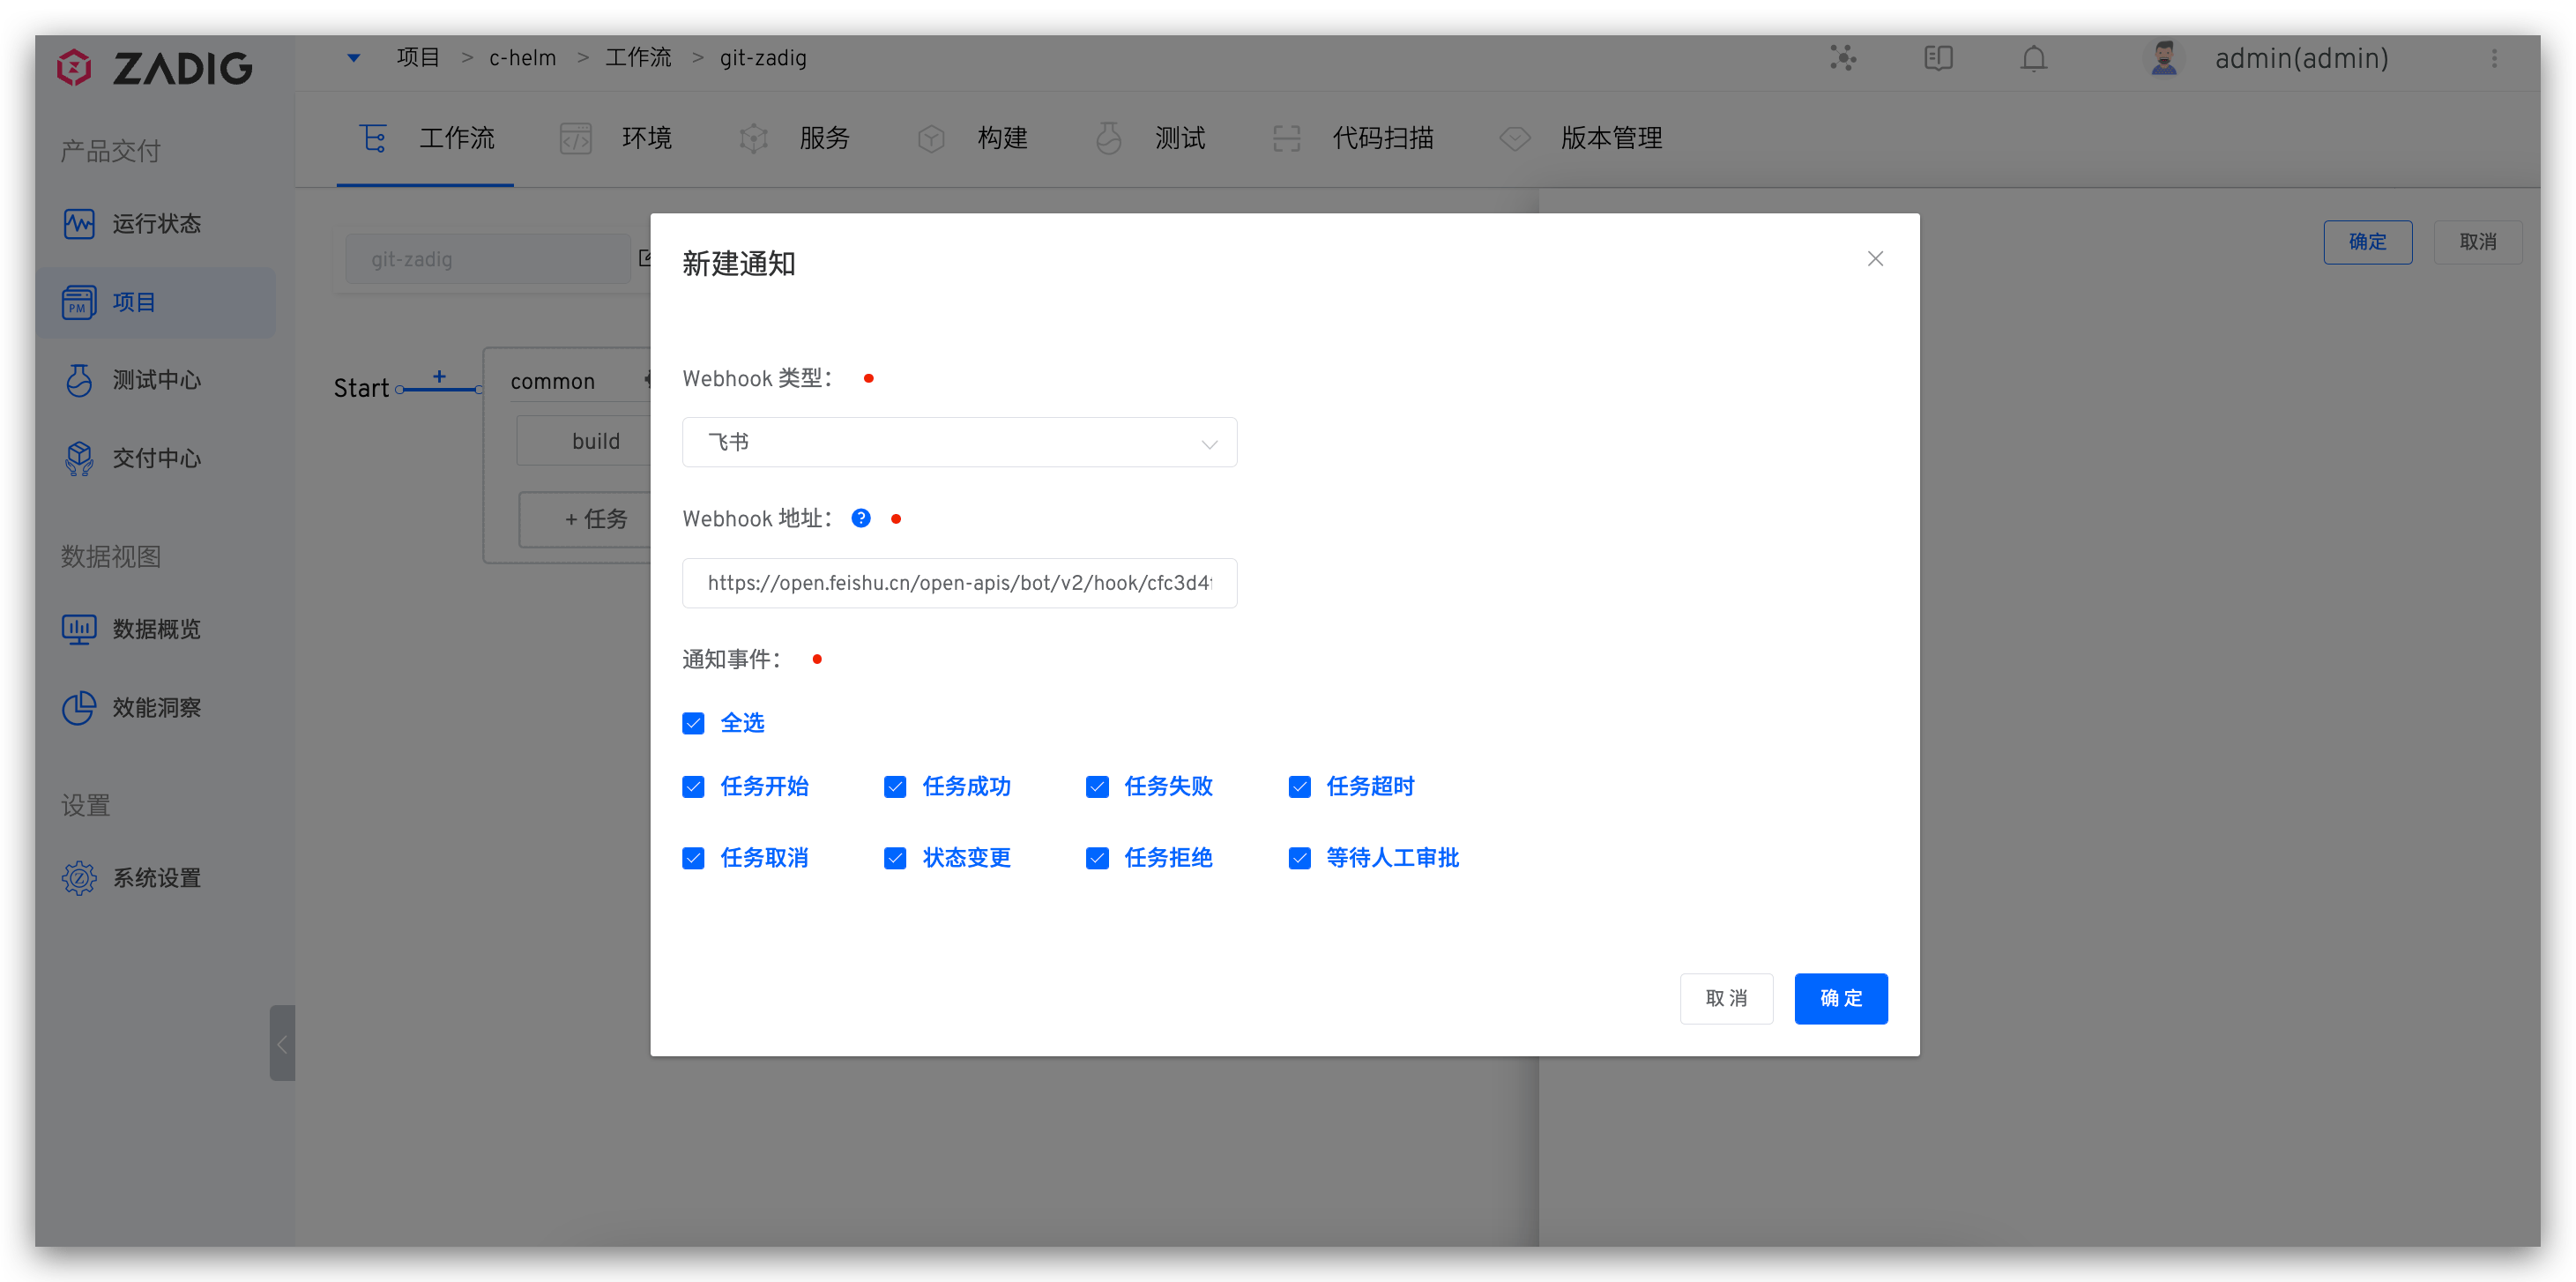Open 数据概览 from the sidebar

[154, 630]
